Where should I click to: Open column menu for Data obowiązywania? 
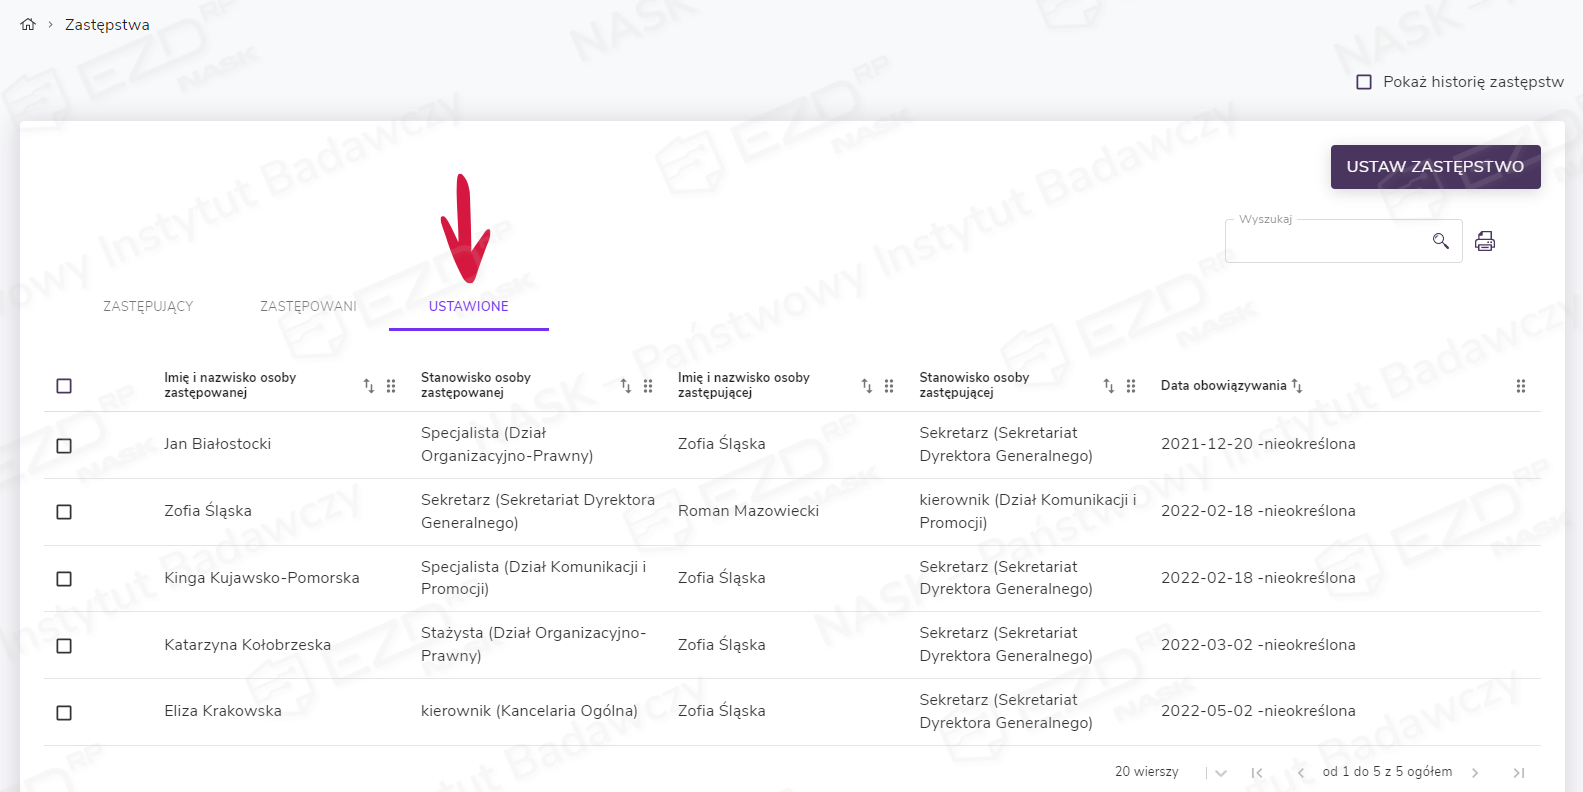1520,386
